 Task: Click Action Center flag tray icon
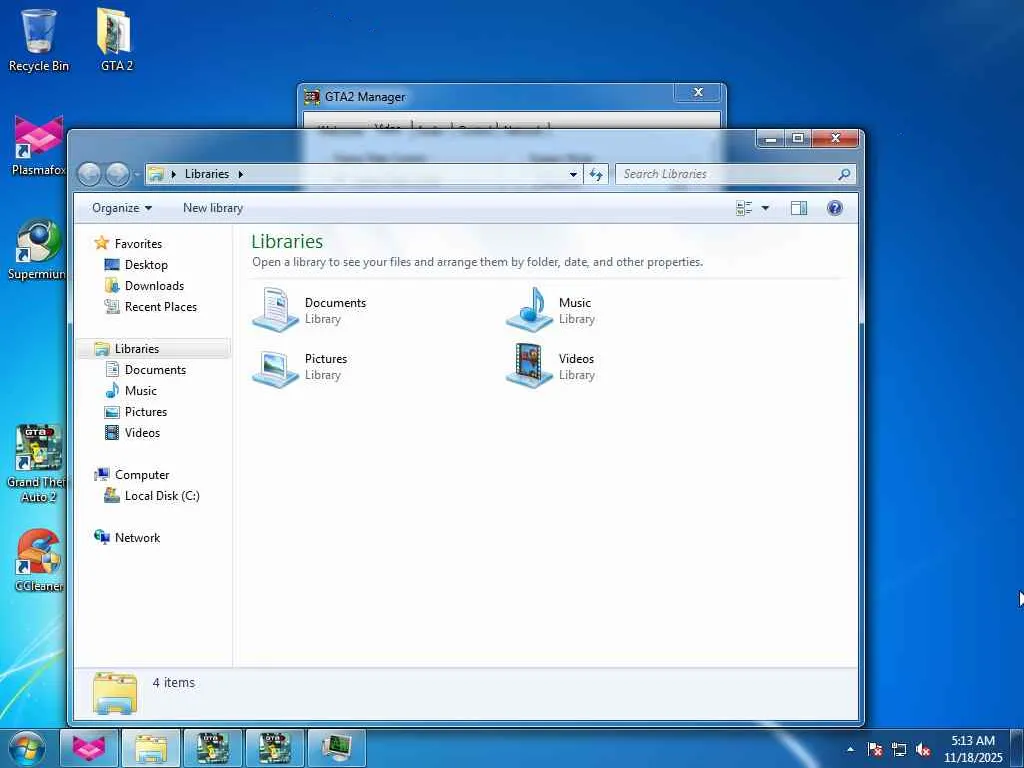875,749
